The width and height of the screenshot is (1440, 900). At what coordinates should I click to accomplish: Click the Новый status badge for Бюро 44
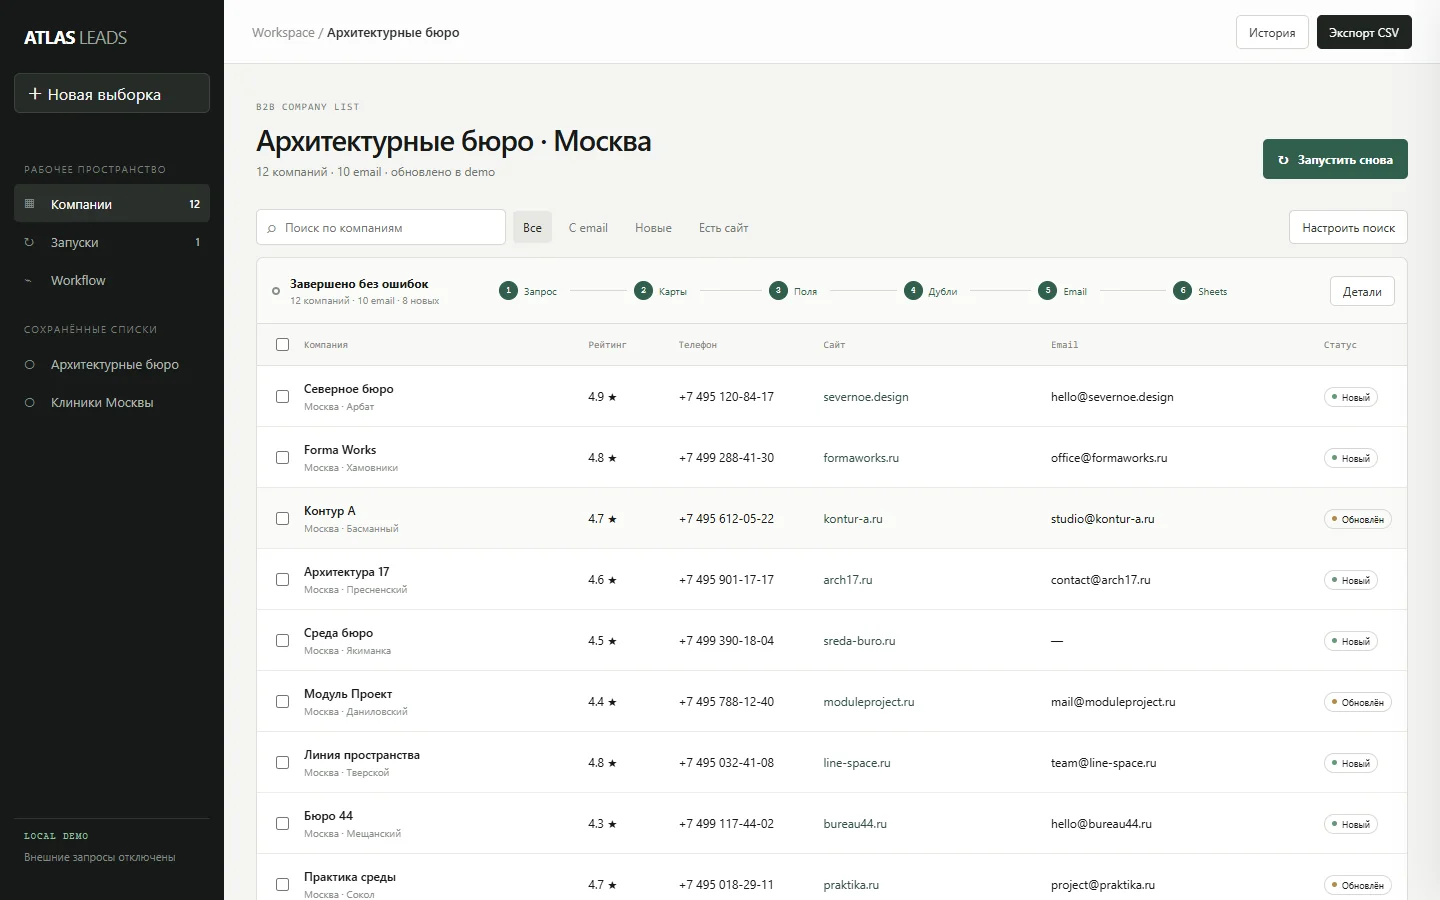tap(1350, 824)
